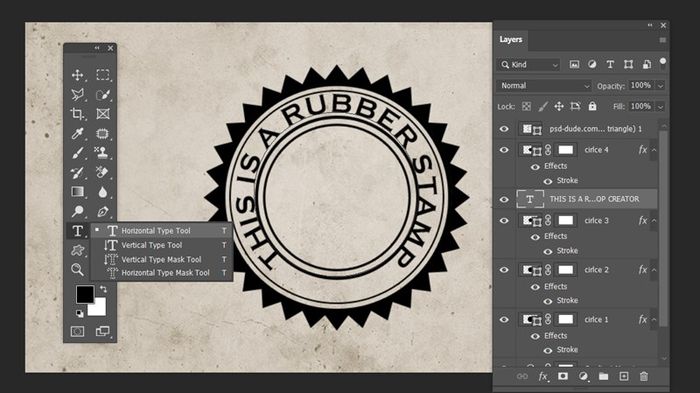
Task: Select the Zoom tool
Action: (x=77, y=270)
